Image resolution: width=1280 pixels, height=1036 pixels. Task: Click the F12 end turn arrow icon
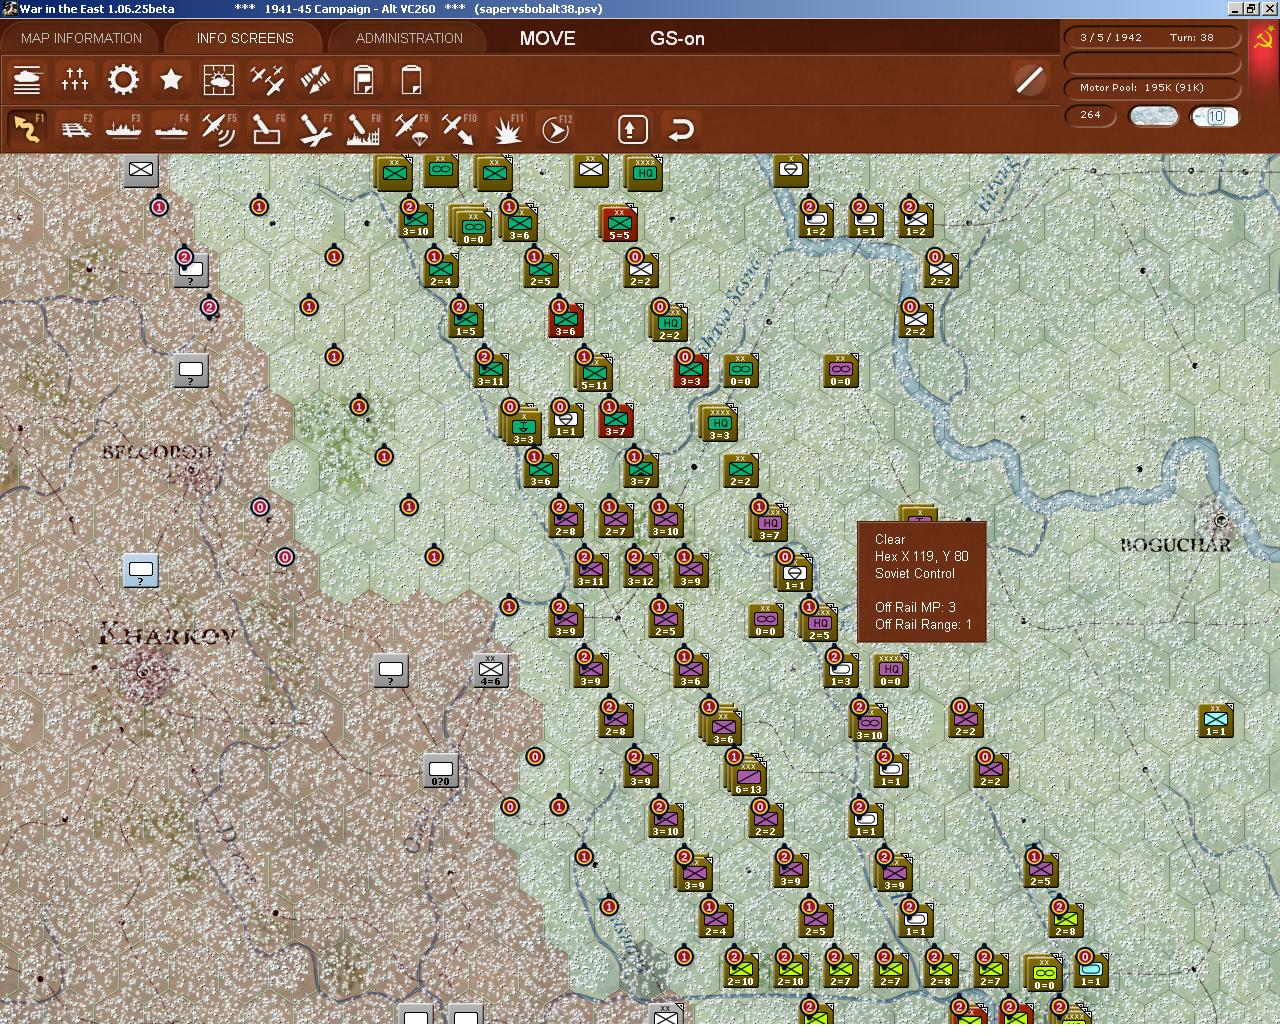555,129
